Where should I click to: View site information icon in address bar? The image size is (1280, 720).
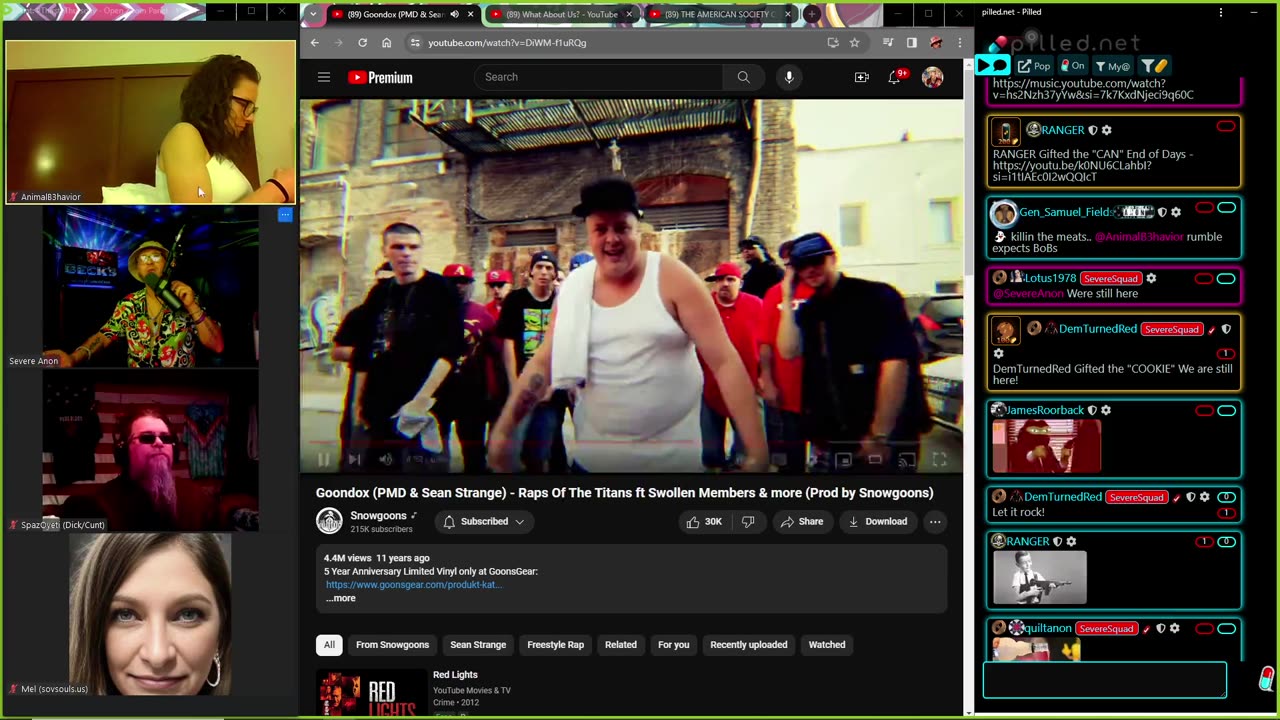[415, 43]
